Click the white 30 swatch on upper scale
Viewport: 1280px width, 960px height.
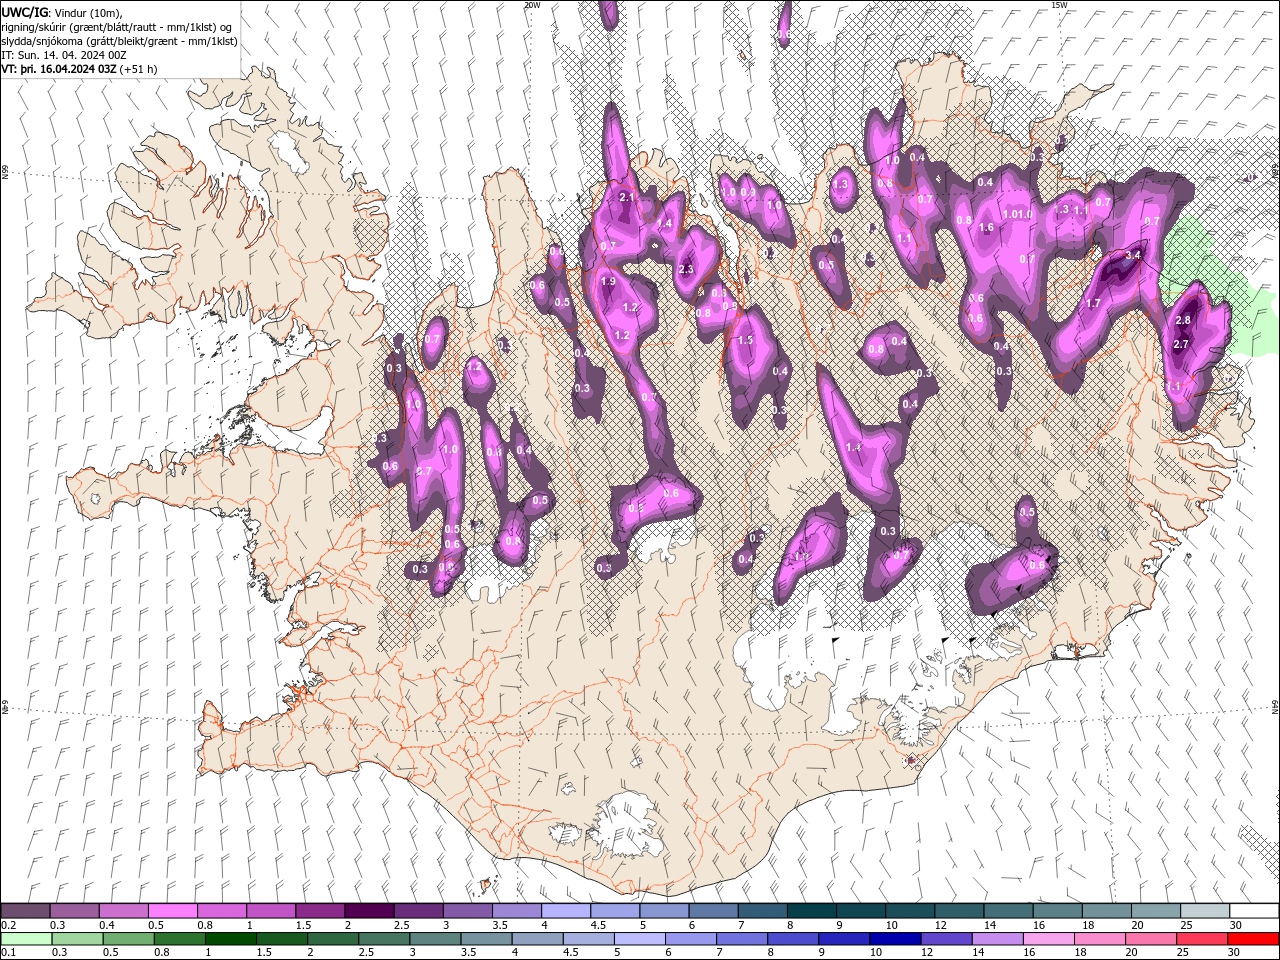pos(1254,911)
